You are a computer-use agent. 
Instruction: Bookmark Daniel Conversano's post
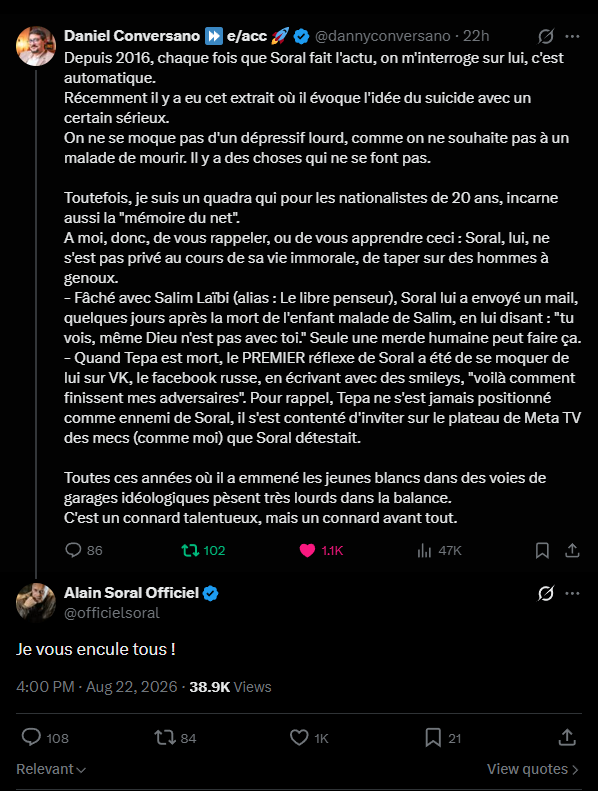tap(542, 550)
